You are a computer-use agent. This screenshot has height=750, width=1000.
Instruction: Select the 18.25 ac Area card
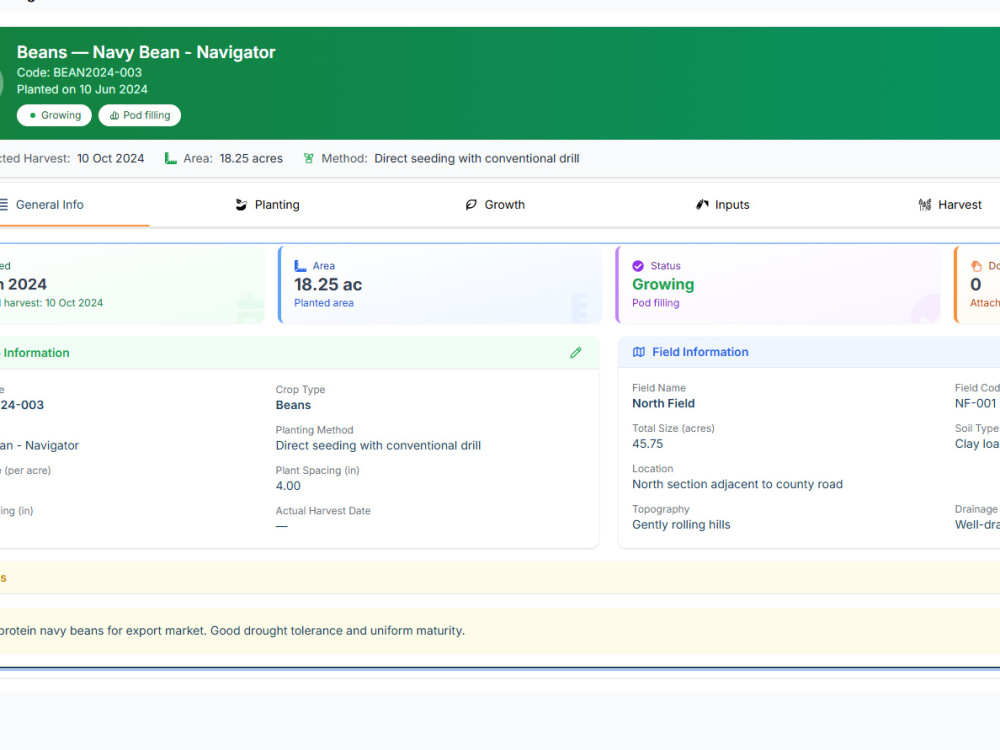coord(439,284)
